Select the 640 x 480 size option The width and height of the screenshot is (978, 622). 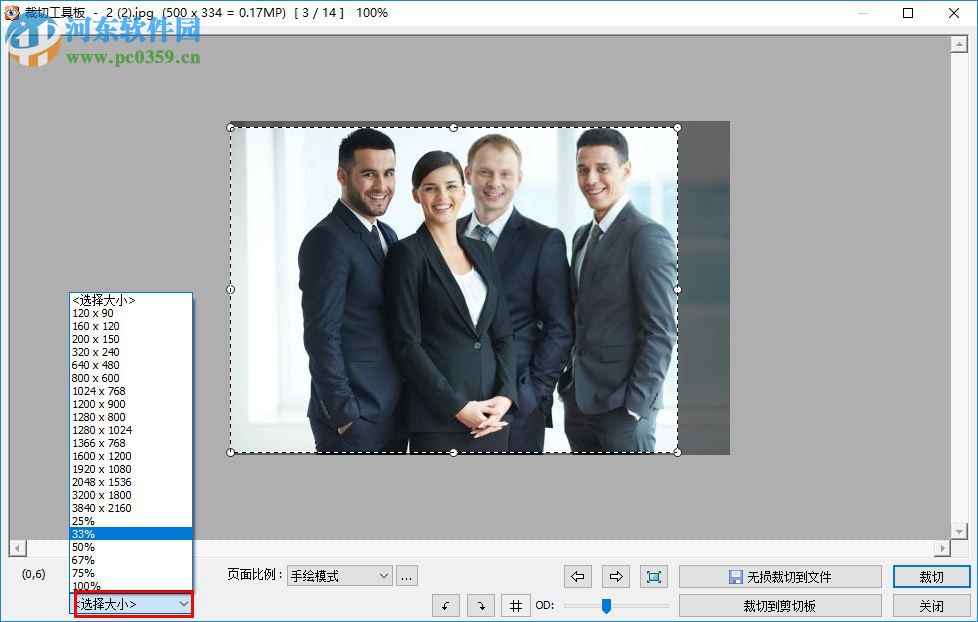(x=98, y=365)
